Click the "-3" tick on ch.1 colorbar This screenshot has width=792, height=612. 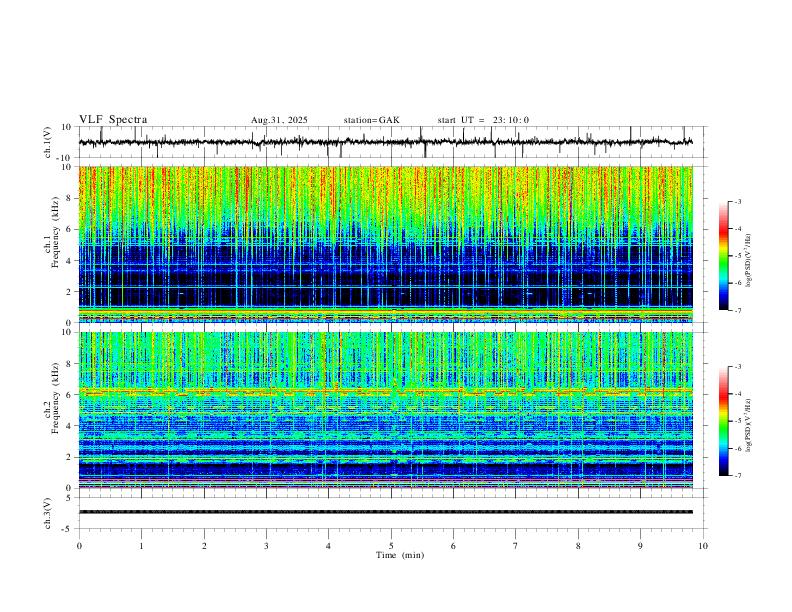737,201
